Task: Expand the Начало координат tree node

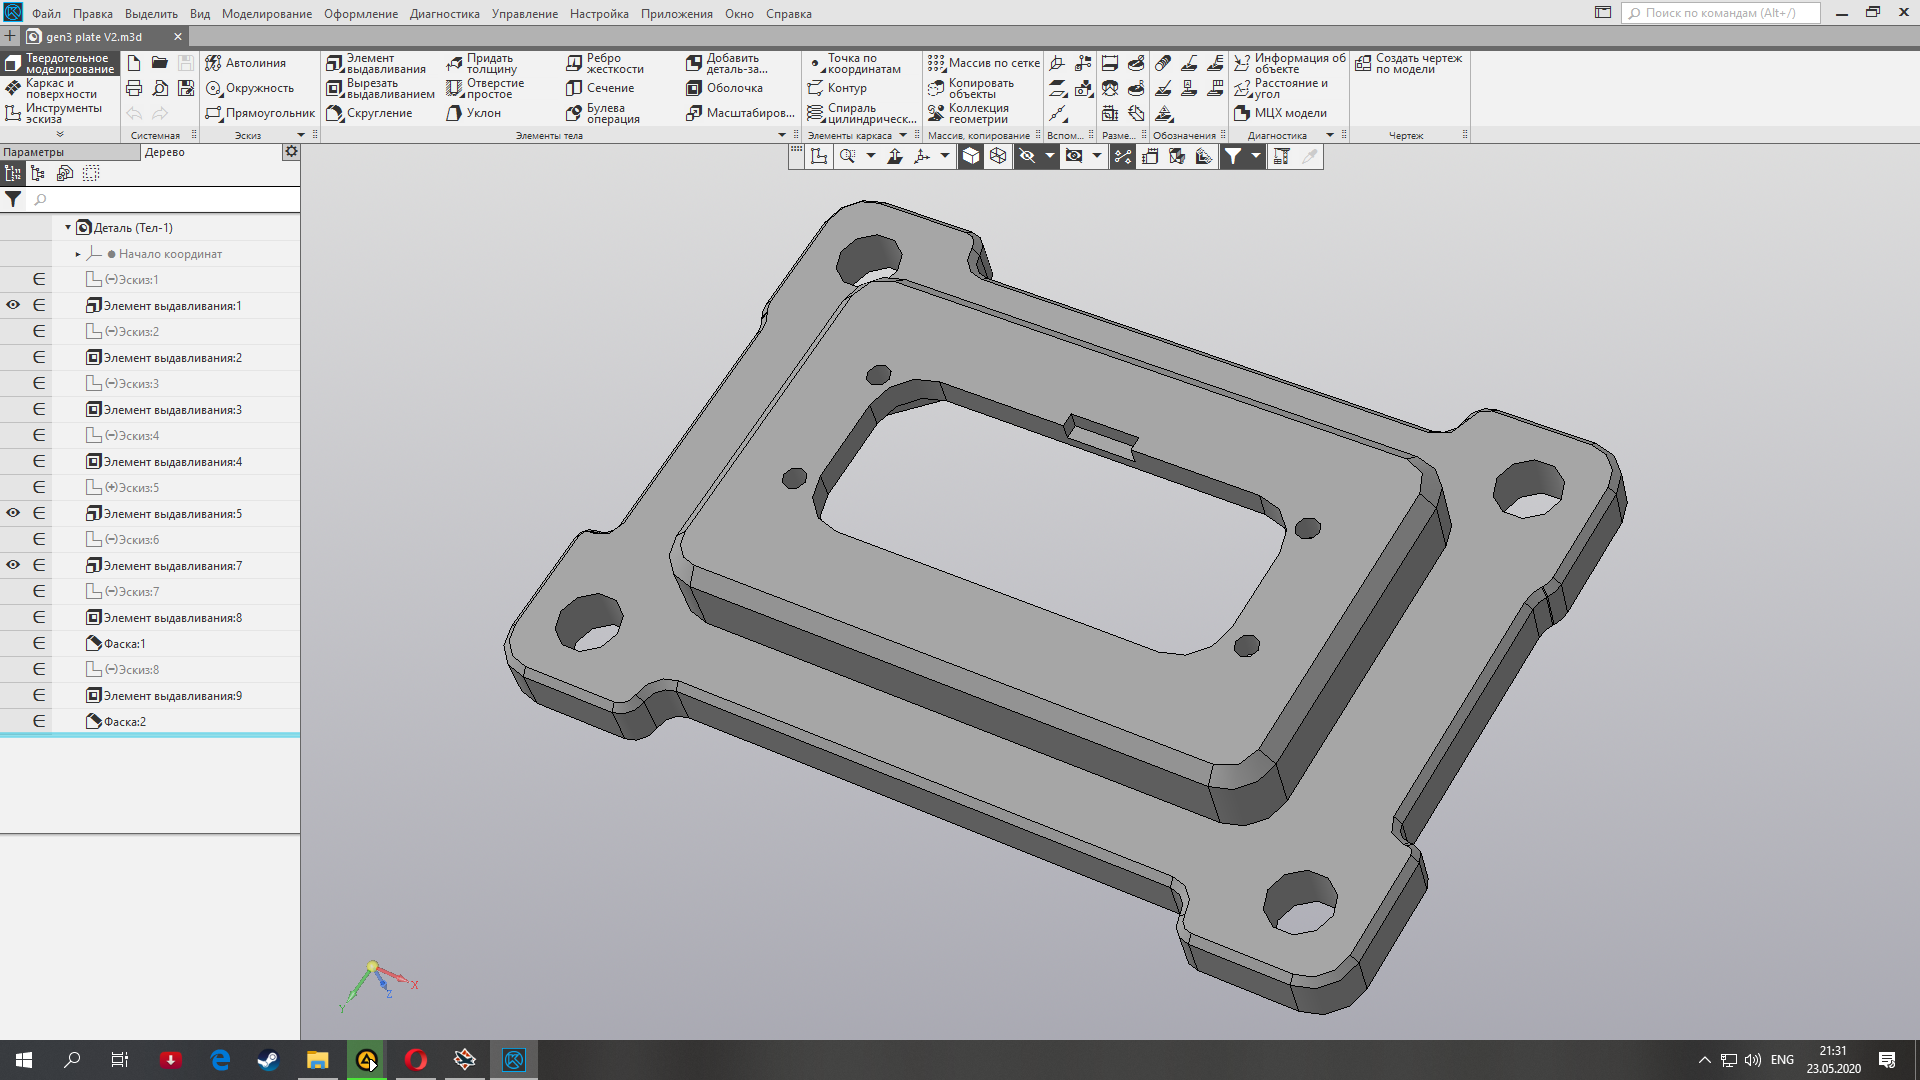Action: point(78,254)
